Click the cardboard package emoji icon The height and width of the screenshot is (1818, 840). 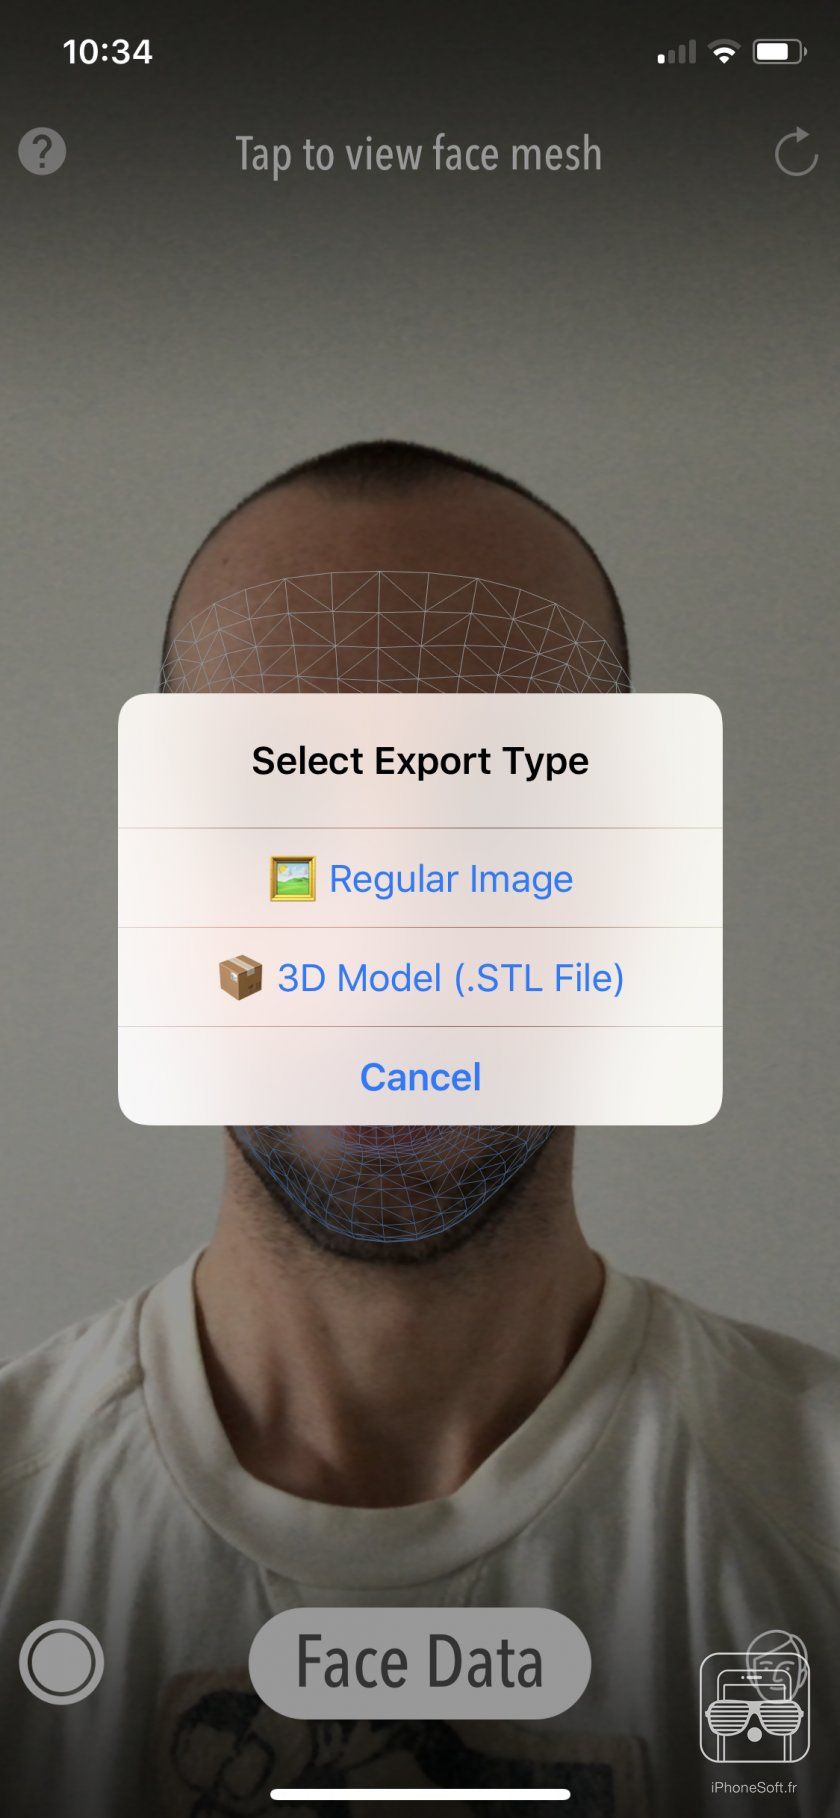point(240,978)
